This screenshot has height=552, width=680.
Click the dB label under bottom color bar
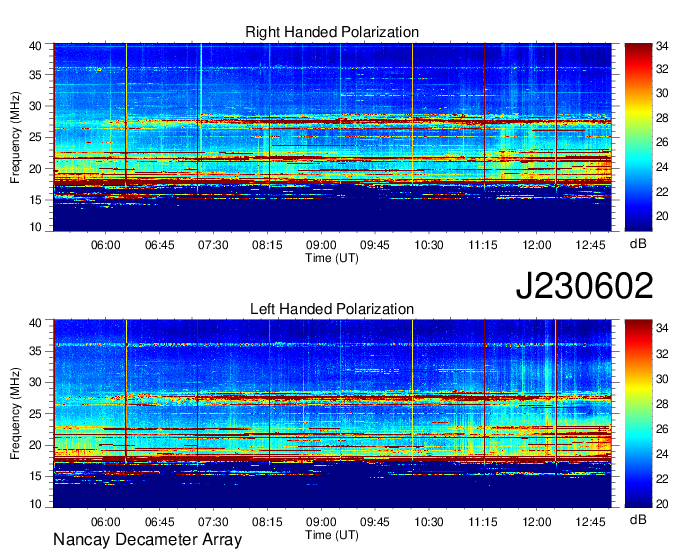tap(638, 519)
